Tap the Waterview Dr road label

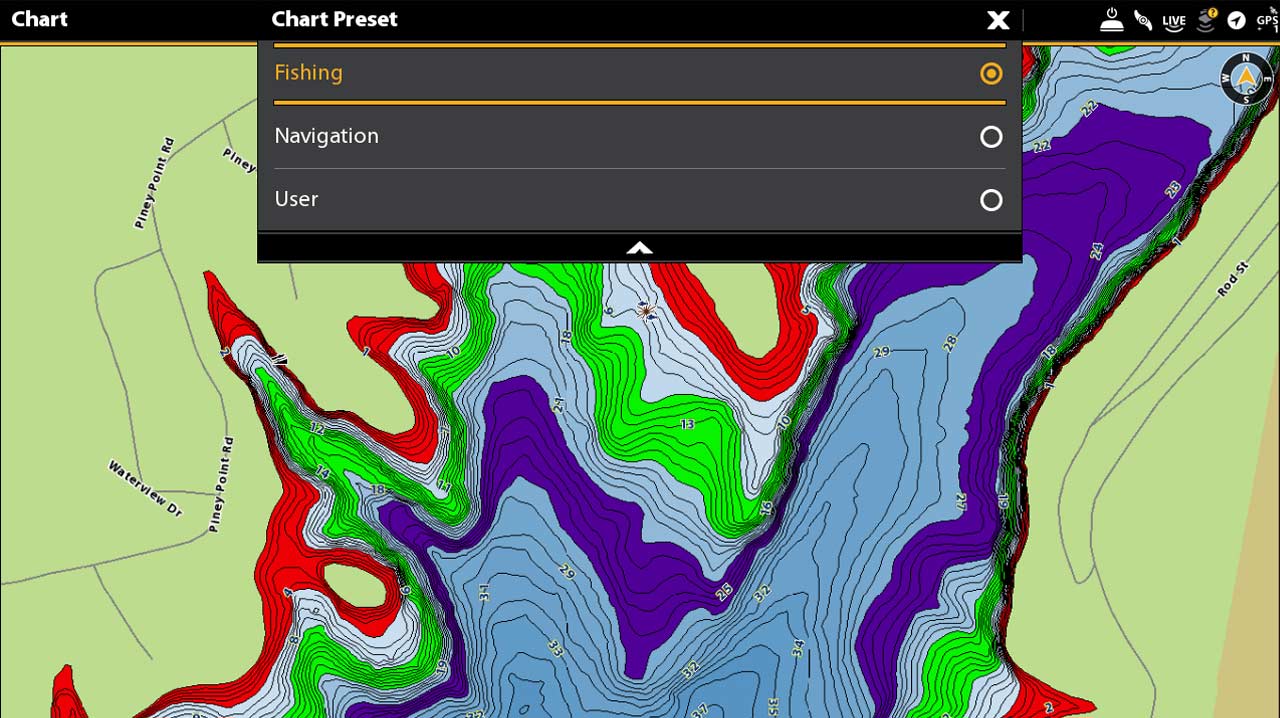pos(146,489)
